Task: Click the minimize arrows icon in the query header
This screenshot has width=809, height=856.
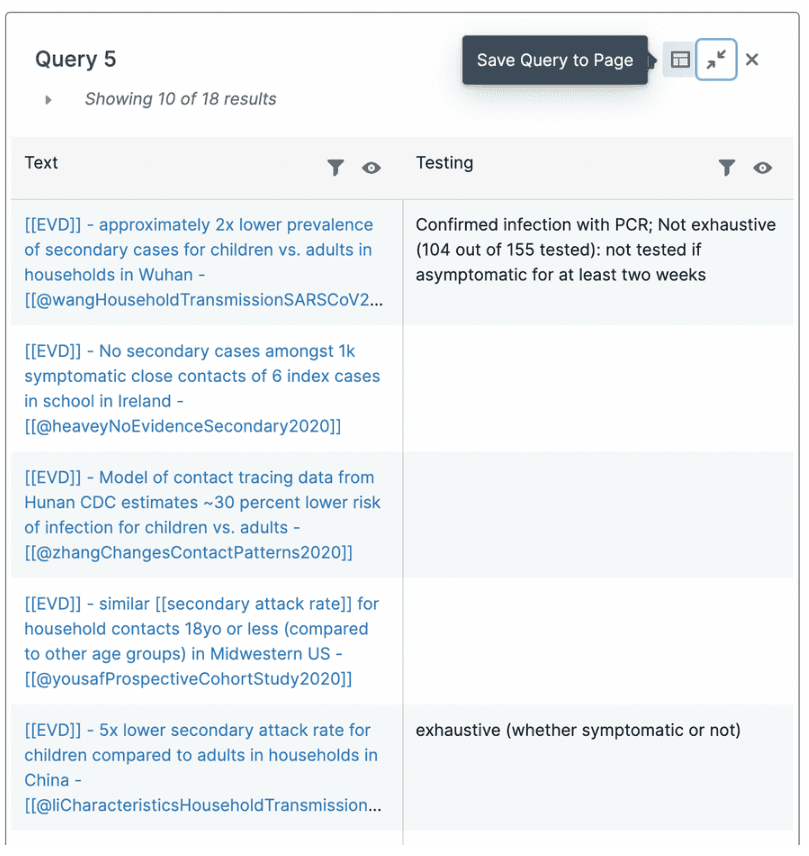Action: click(716, 60)
